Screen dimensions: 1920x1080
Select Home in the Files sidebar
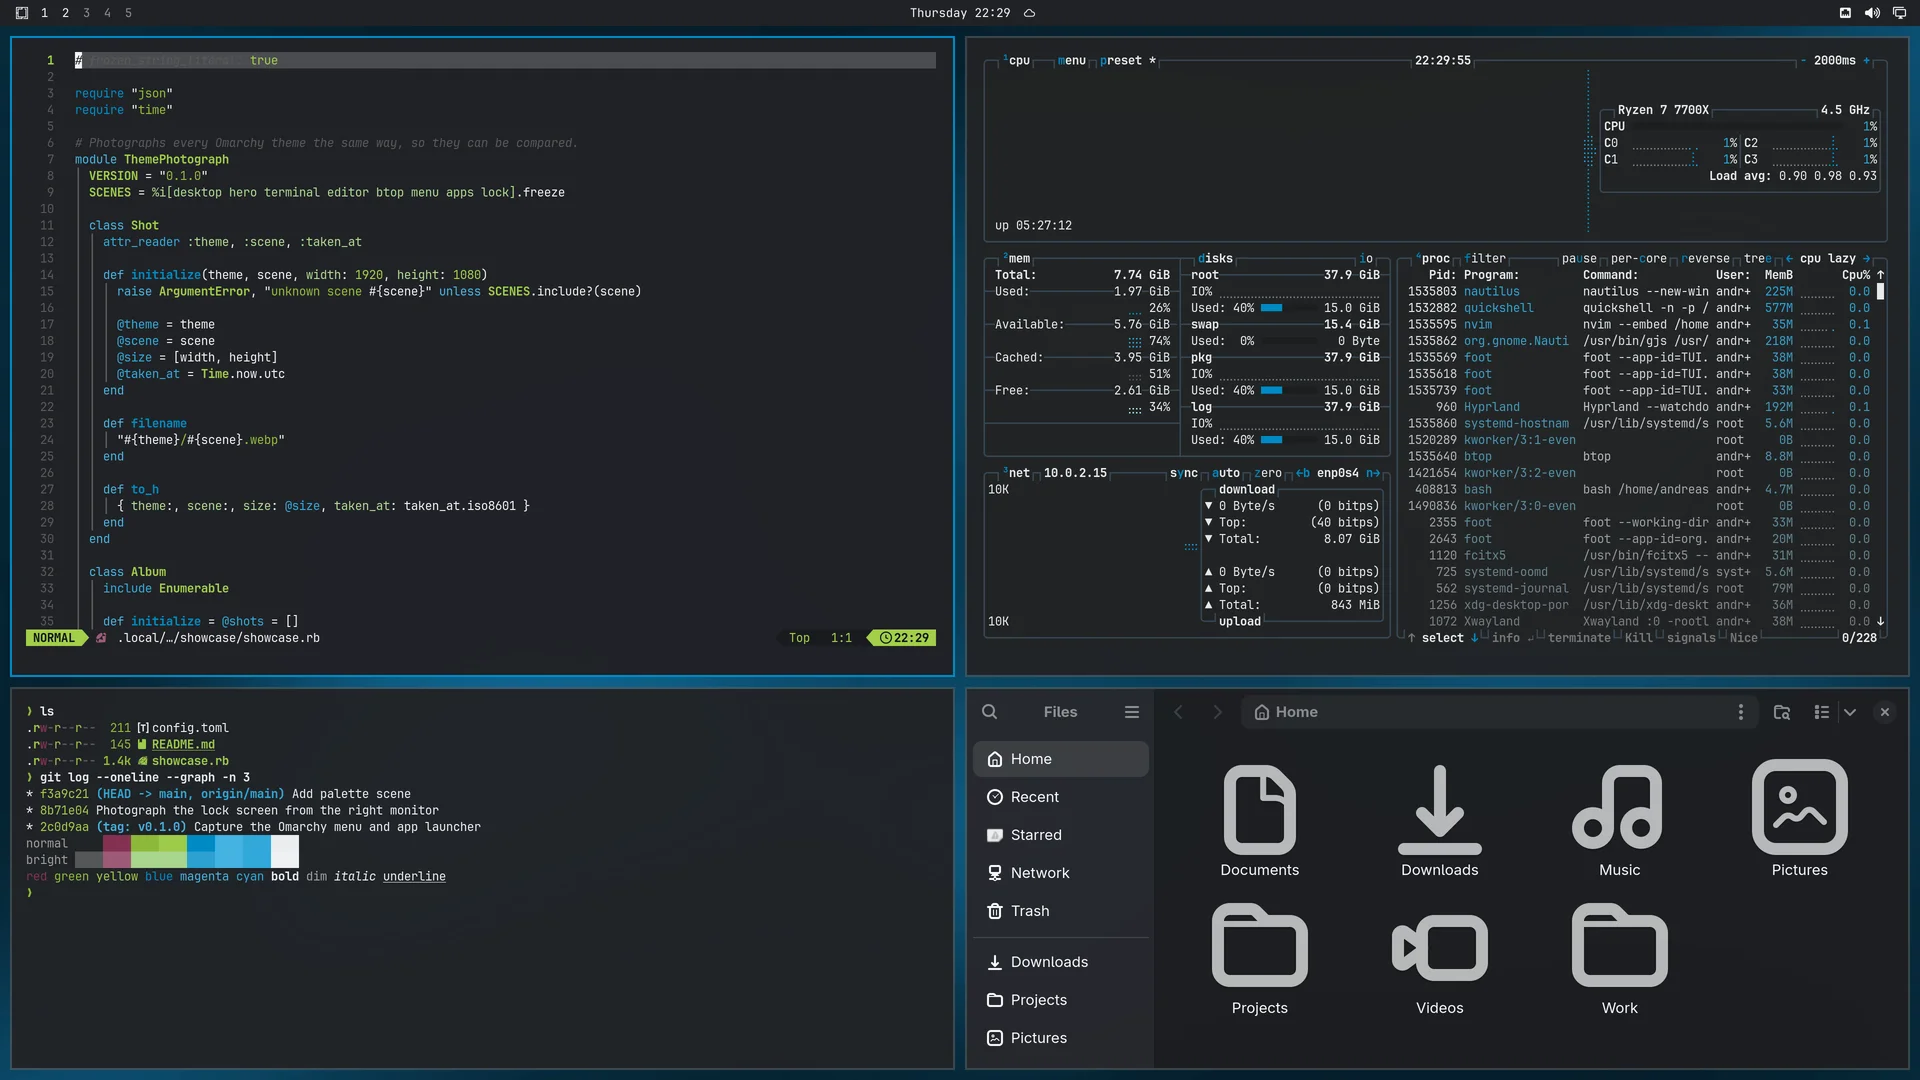[1060, 759]
